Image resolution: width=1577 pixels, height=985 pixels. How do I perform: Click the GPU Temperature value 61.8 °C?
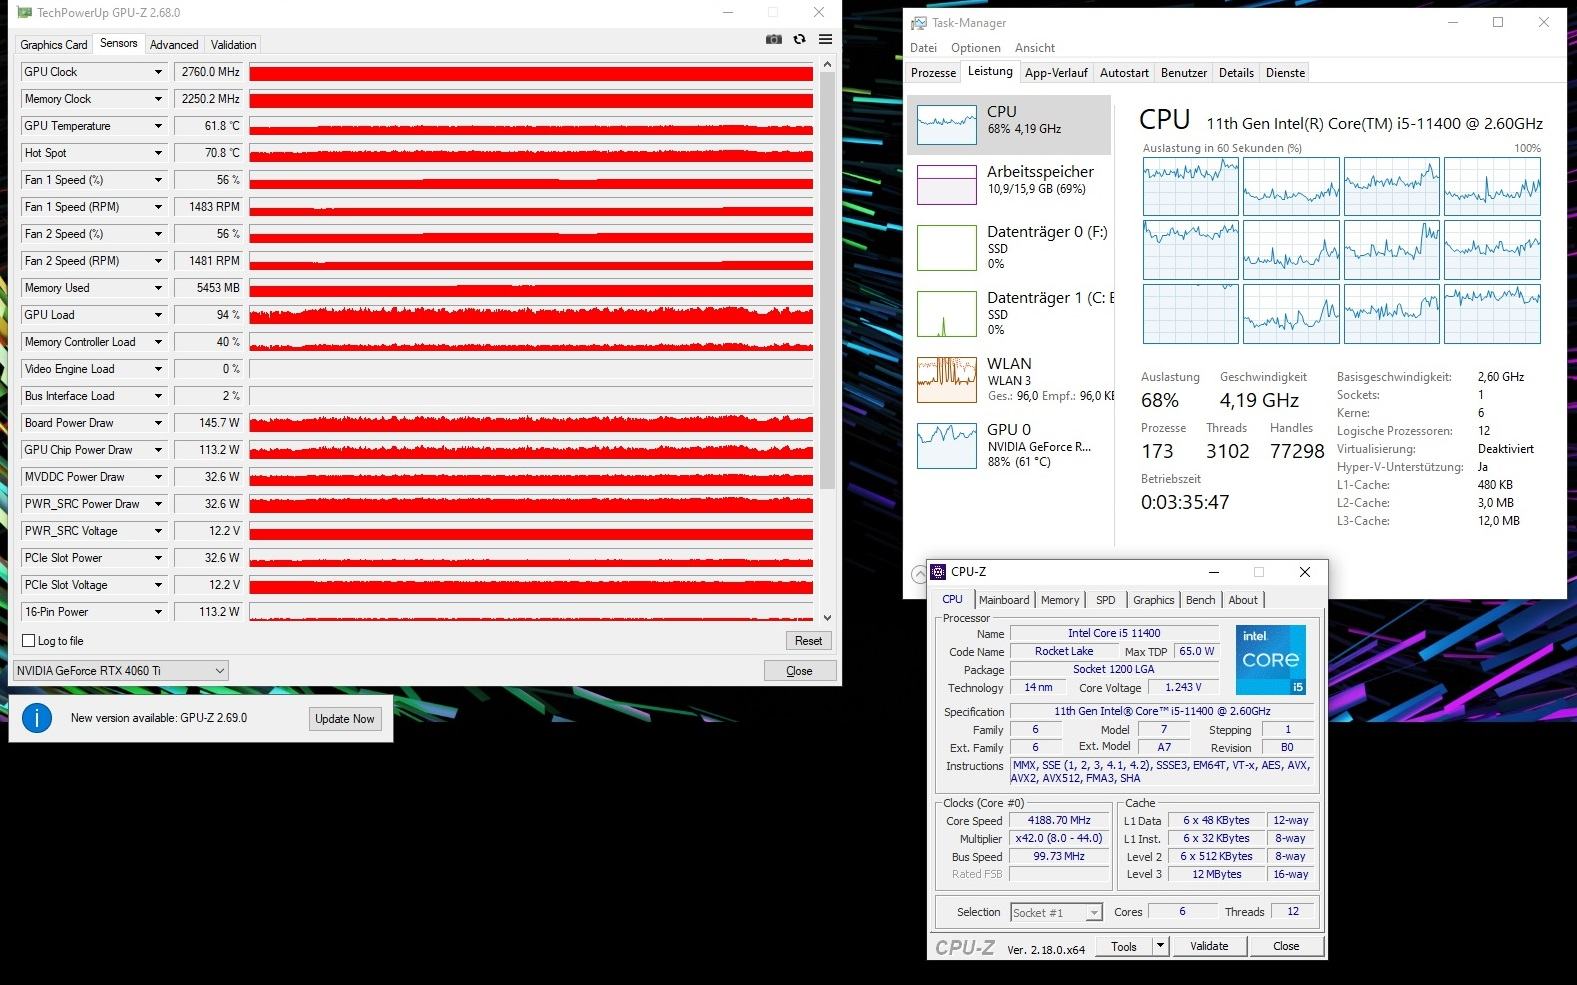tap(208, 126)
